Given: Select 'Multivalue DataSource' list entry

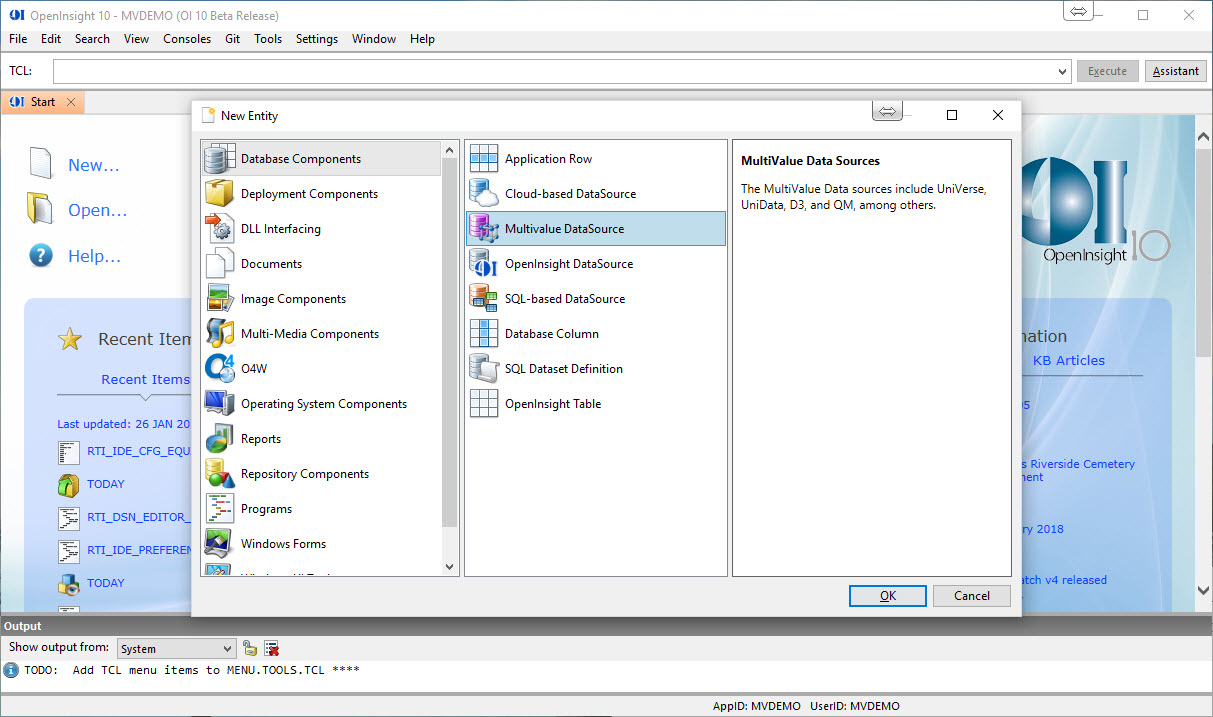Looking at the screenshot, I should [x=596, y=229].
